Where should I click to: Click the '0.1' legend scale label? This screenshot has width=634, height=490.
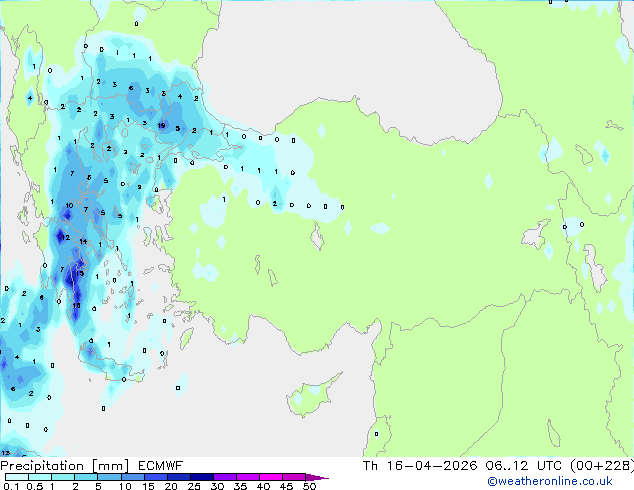pos(11,486)
